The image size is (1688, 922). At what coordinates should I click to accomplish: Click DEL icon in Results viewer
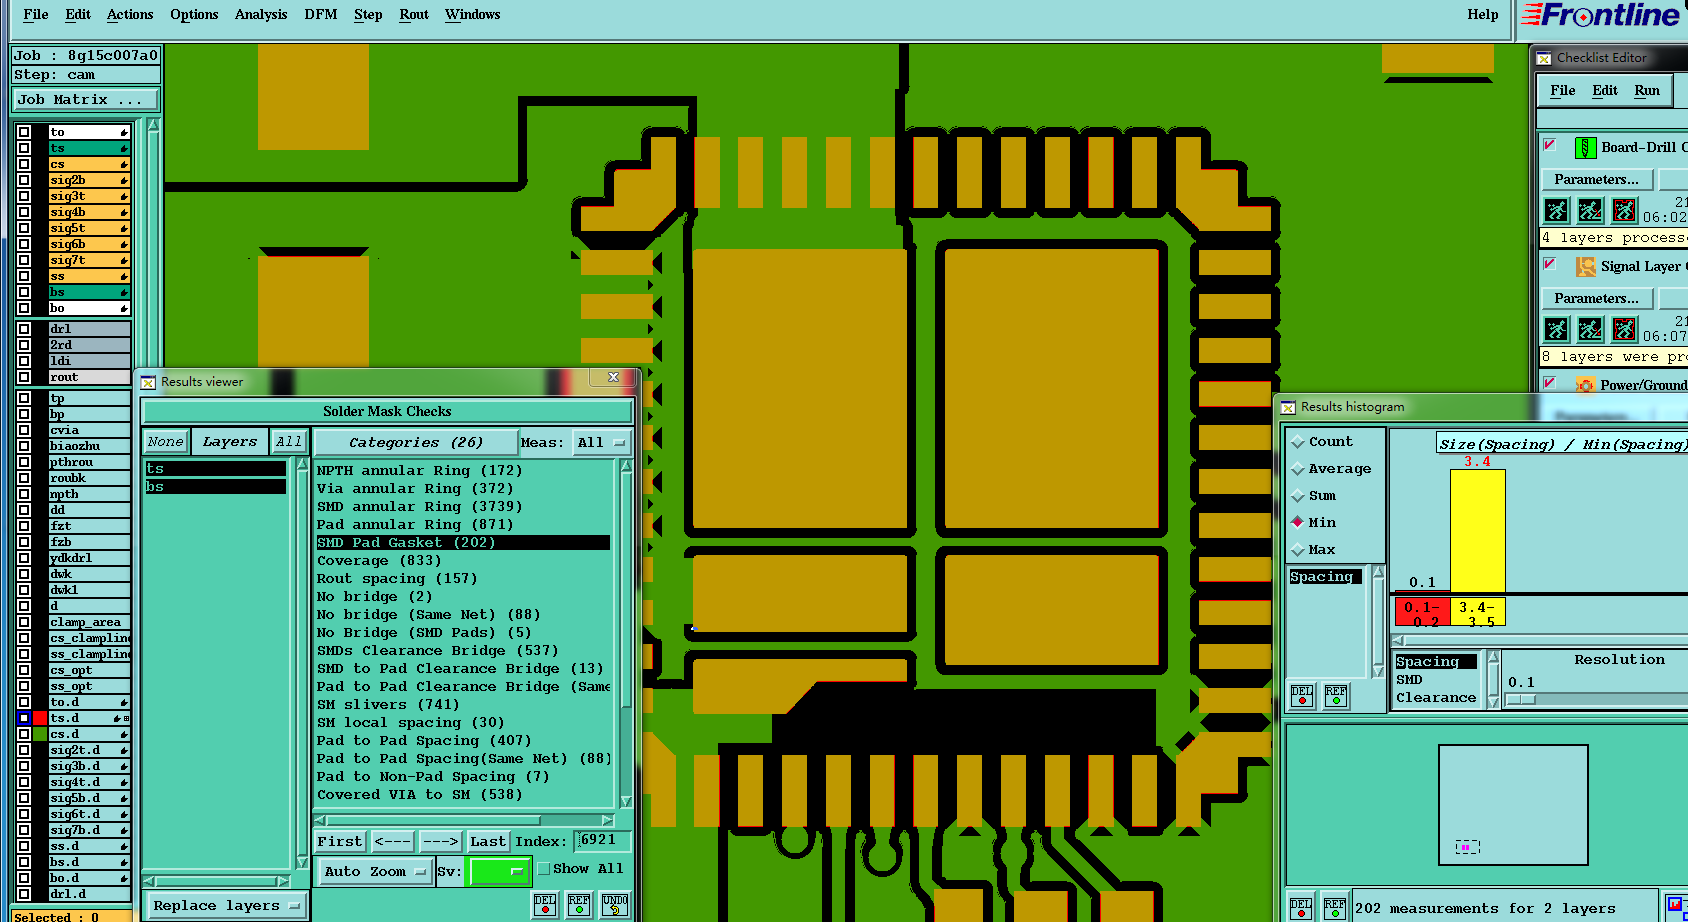click(x=545, y=905)
